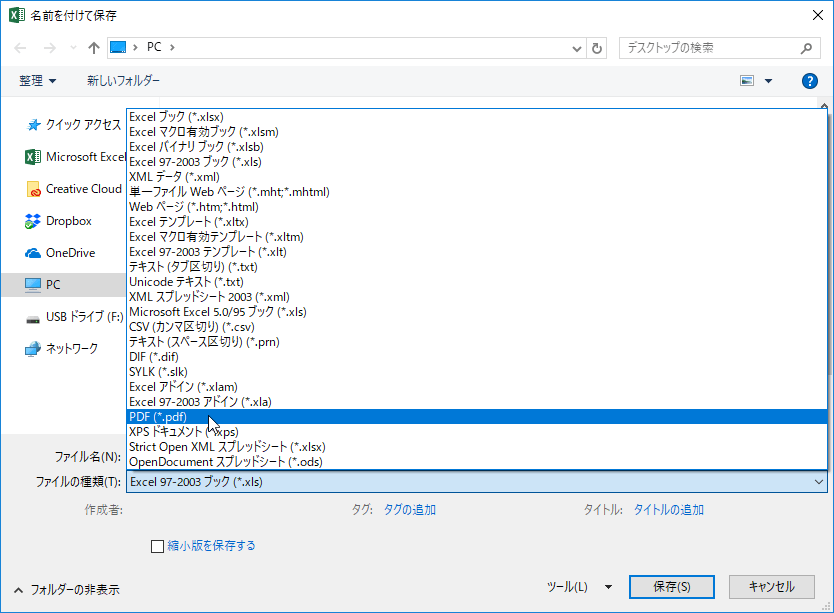Choose Excel マクロ有効ブック (*.xlsm)
This screenshot has height=613, width=834.
(477, 132)
